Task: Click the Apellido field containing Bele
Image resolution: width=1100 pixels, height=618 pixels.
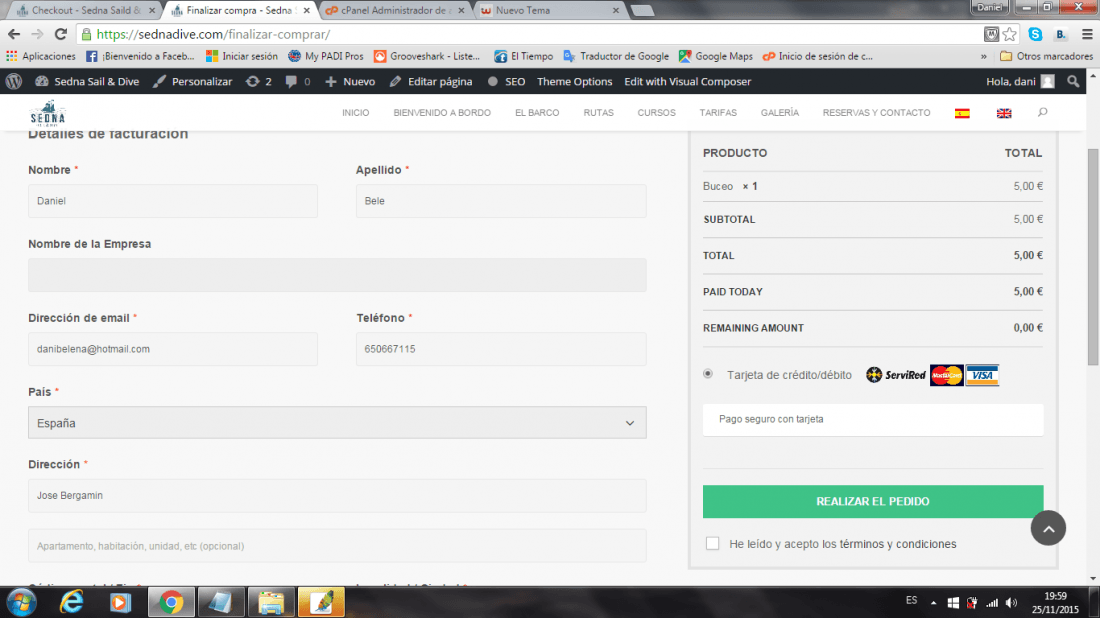Action: (501, 201)
